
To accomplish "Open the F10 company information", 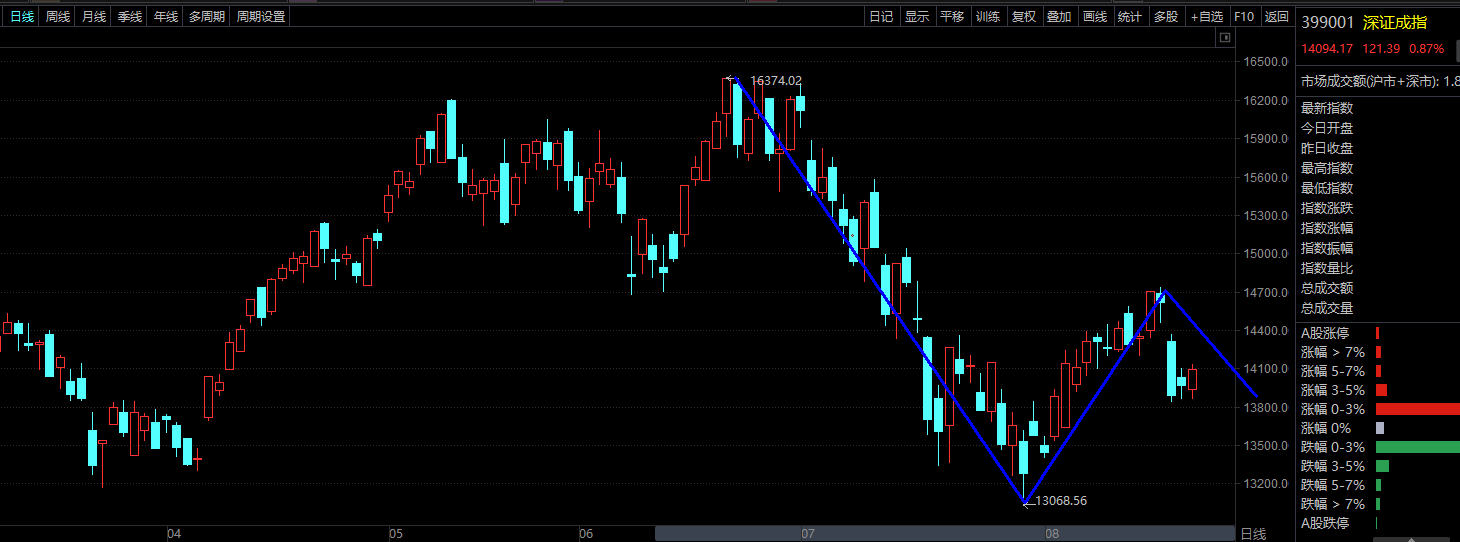I will click(1244, 17).
